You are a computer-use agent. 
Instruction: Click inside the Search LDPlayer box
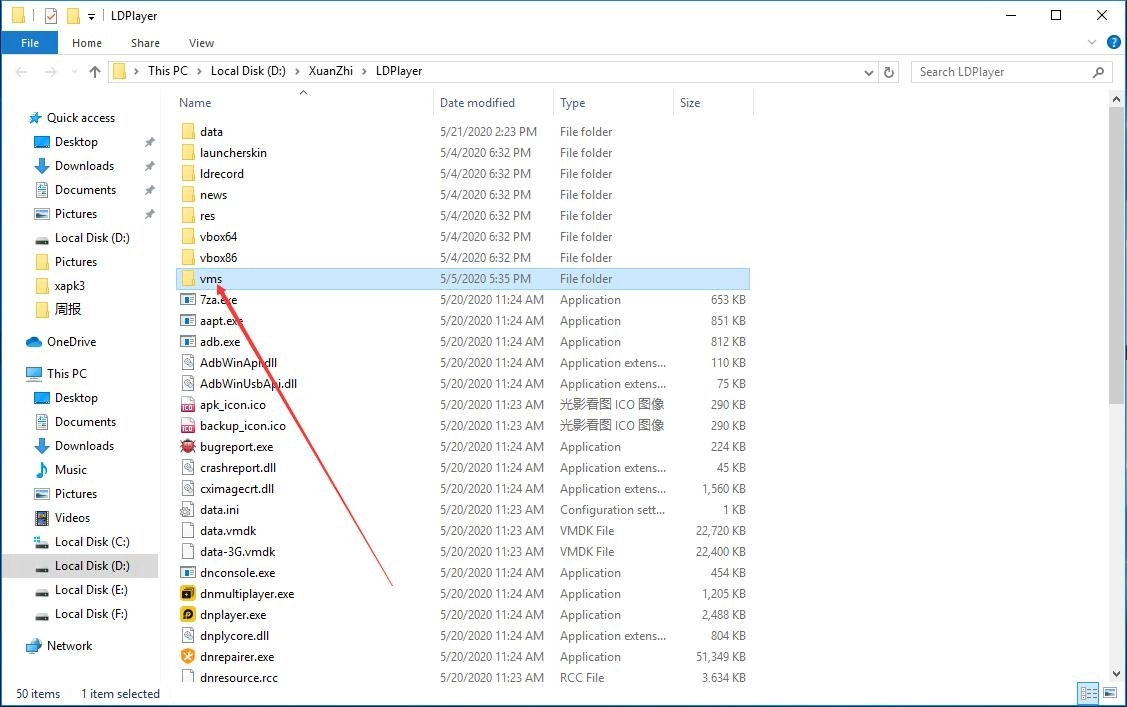1000,71
